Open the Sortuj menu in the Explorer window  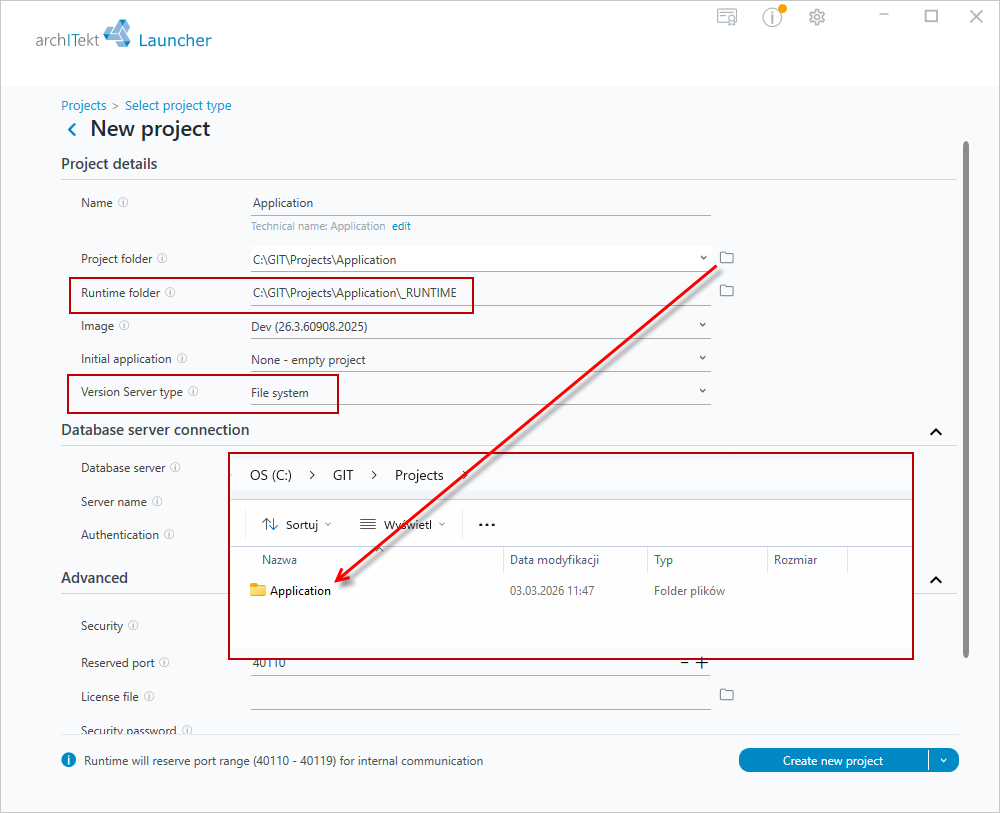[x=297, y=525]
